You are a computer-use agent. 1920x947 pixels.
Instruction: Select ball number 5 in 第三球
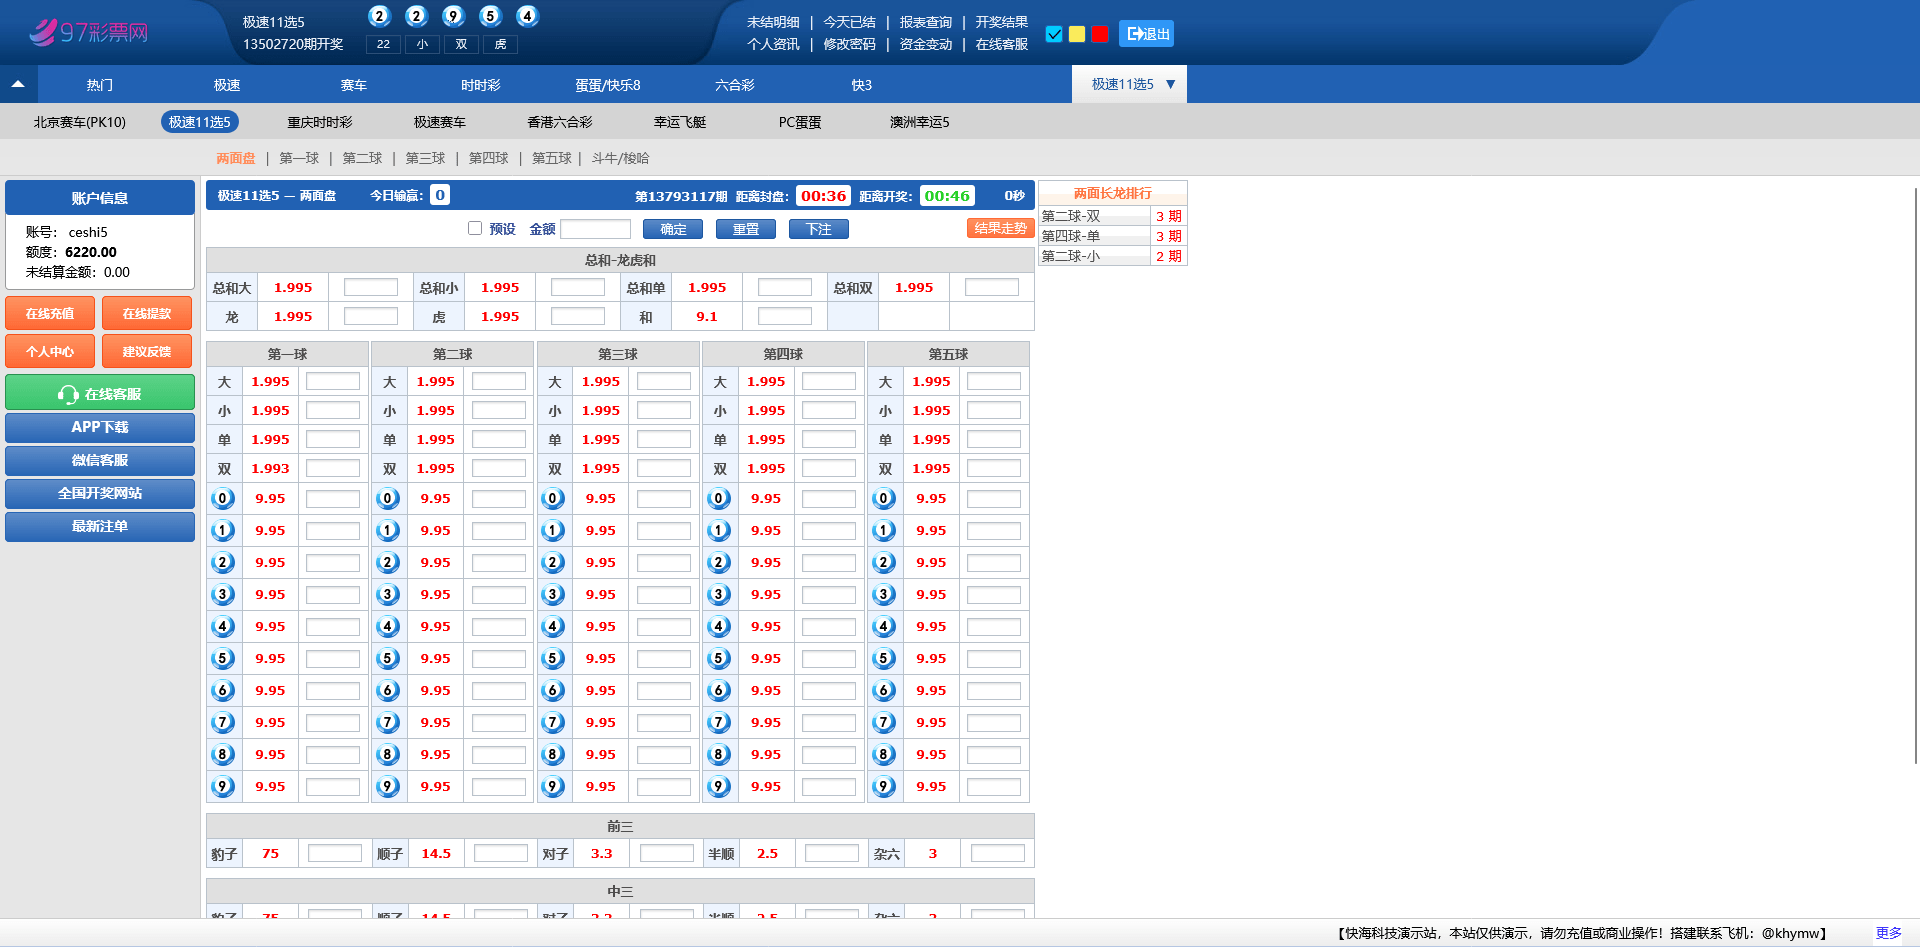click(553, 659)
